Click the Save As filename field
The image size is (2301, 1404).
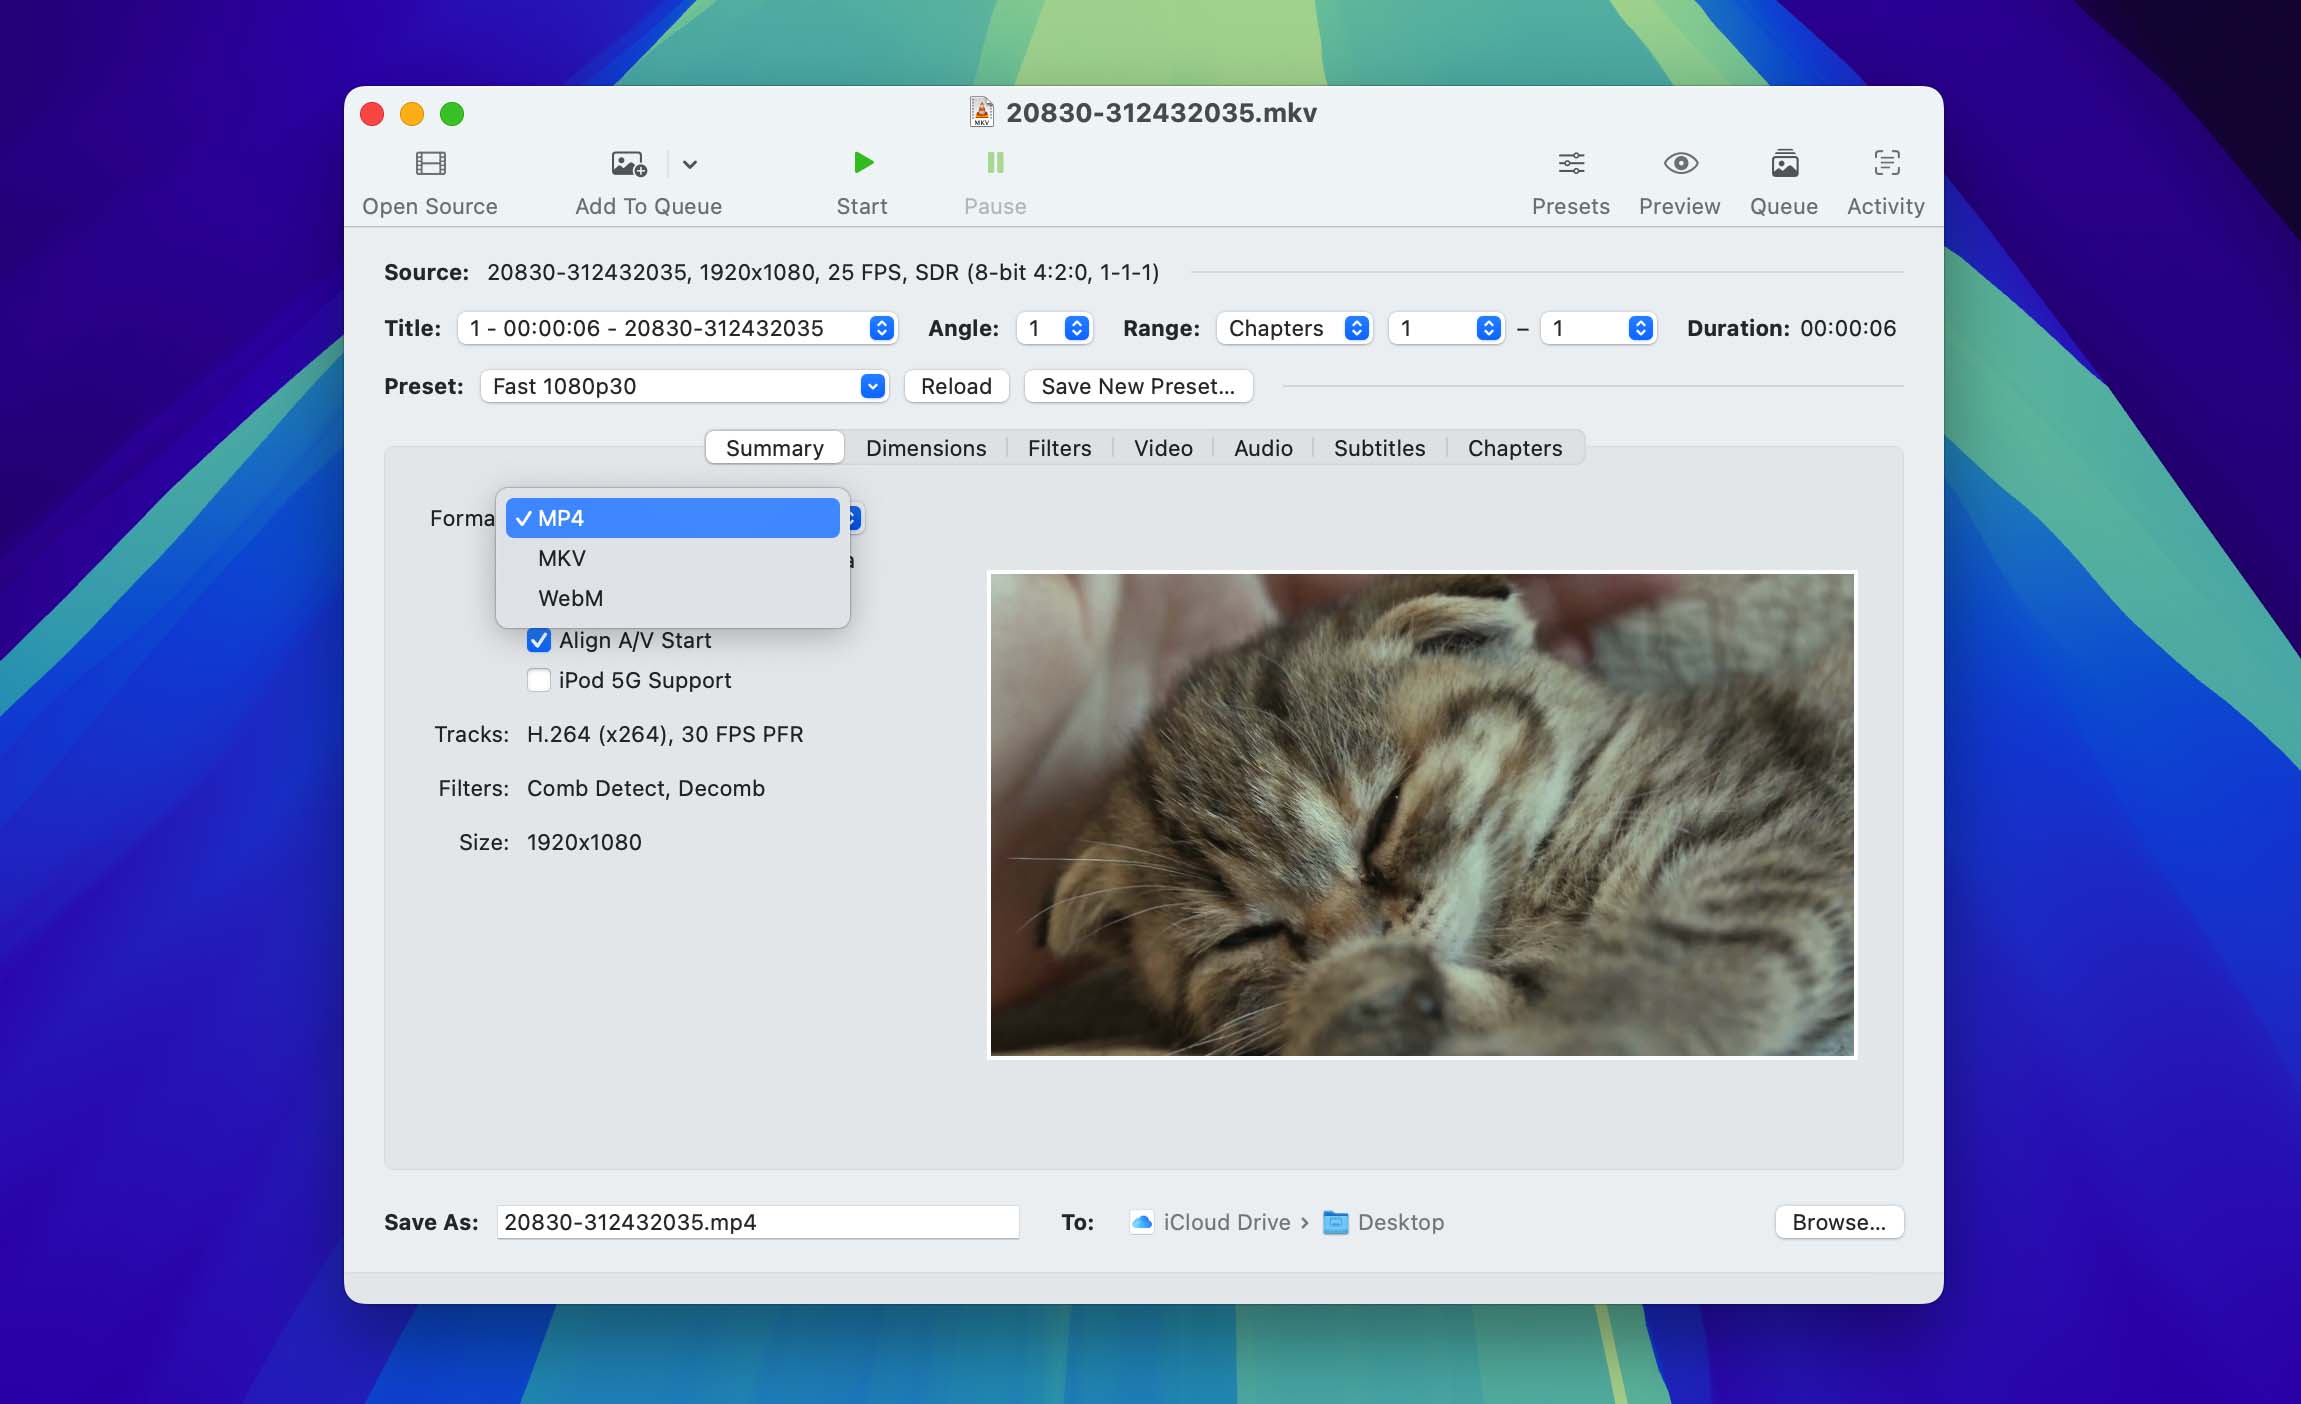[757, 1222]
